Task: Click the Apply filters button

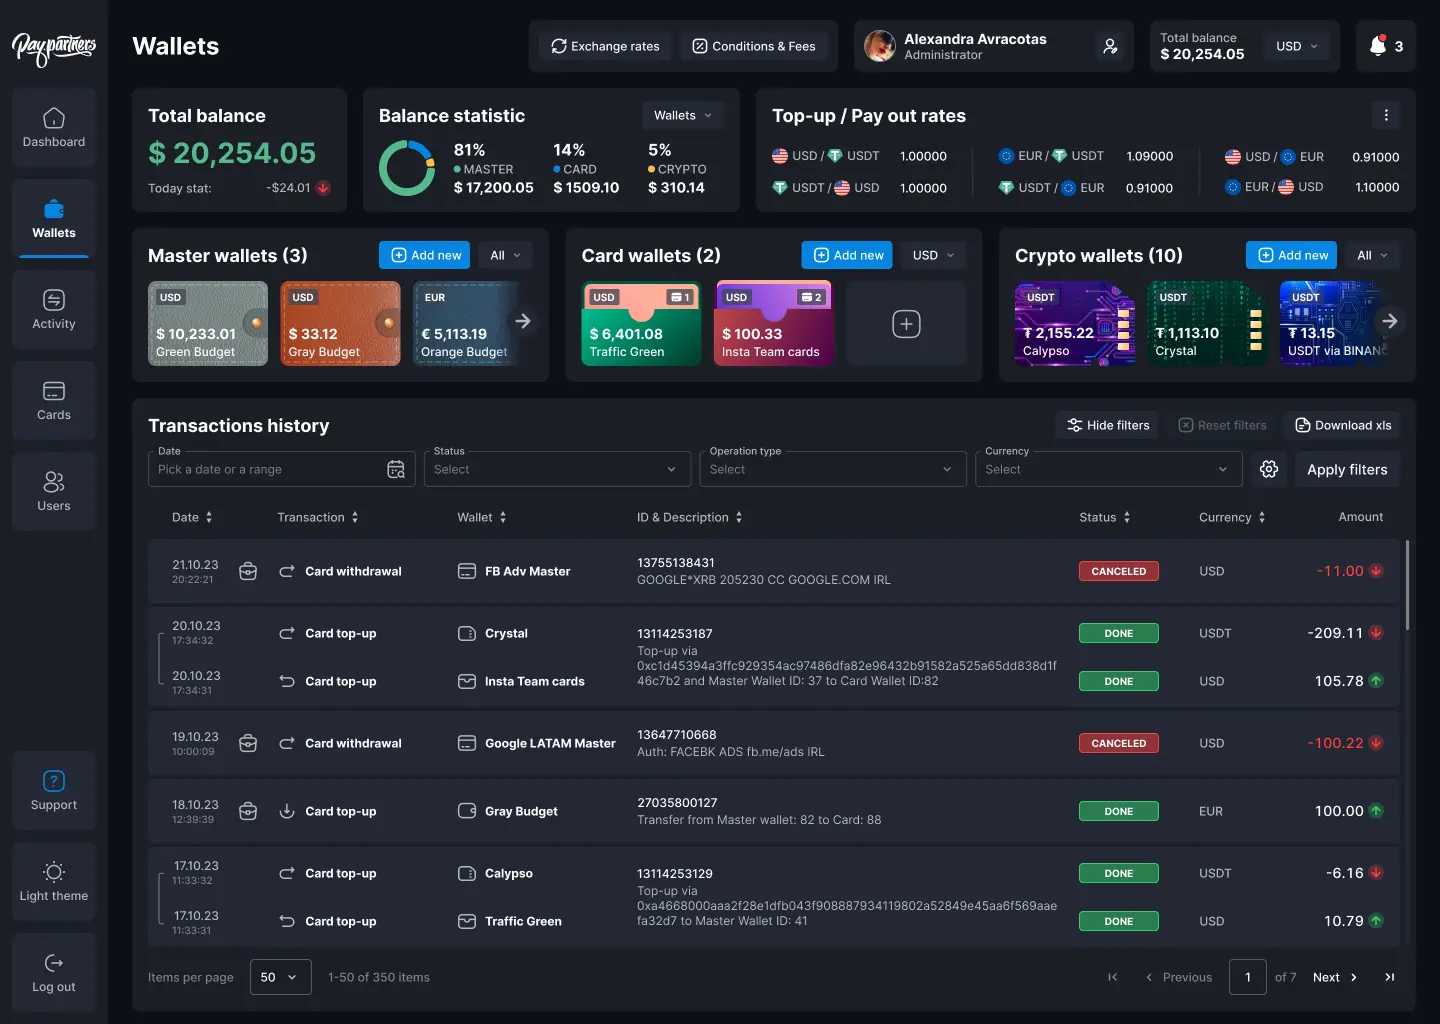Action: [x=1346, y=469]
